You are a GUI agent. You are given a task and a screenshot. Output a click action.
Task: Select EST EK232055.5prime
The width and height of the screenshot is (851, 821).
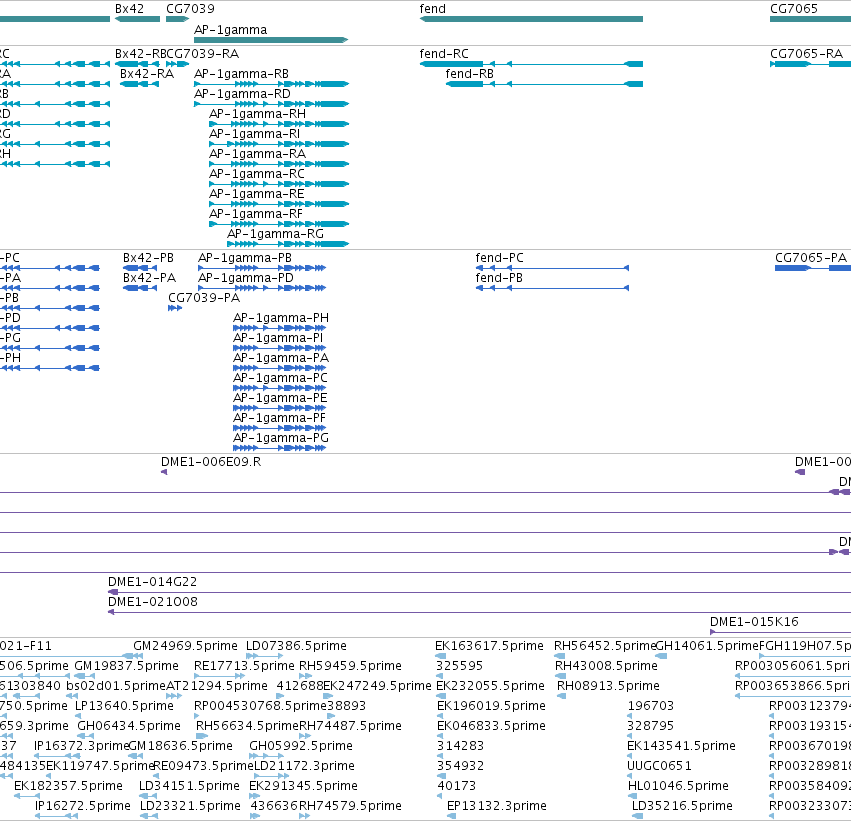click(491, 686)
